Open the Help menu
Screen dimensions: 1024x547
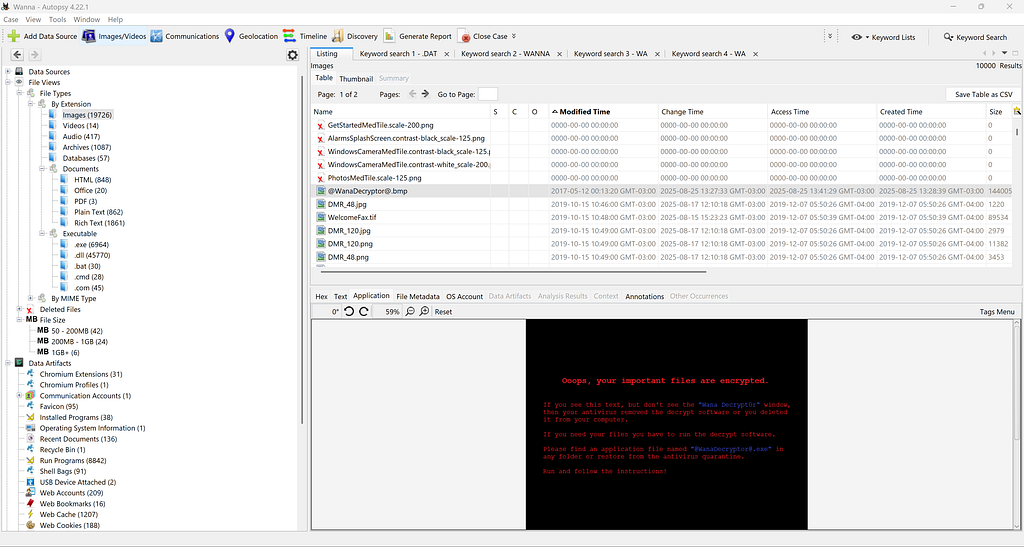coord(115,20)
